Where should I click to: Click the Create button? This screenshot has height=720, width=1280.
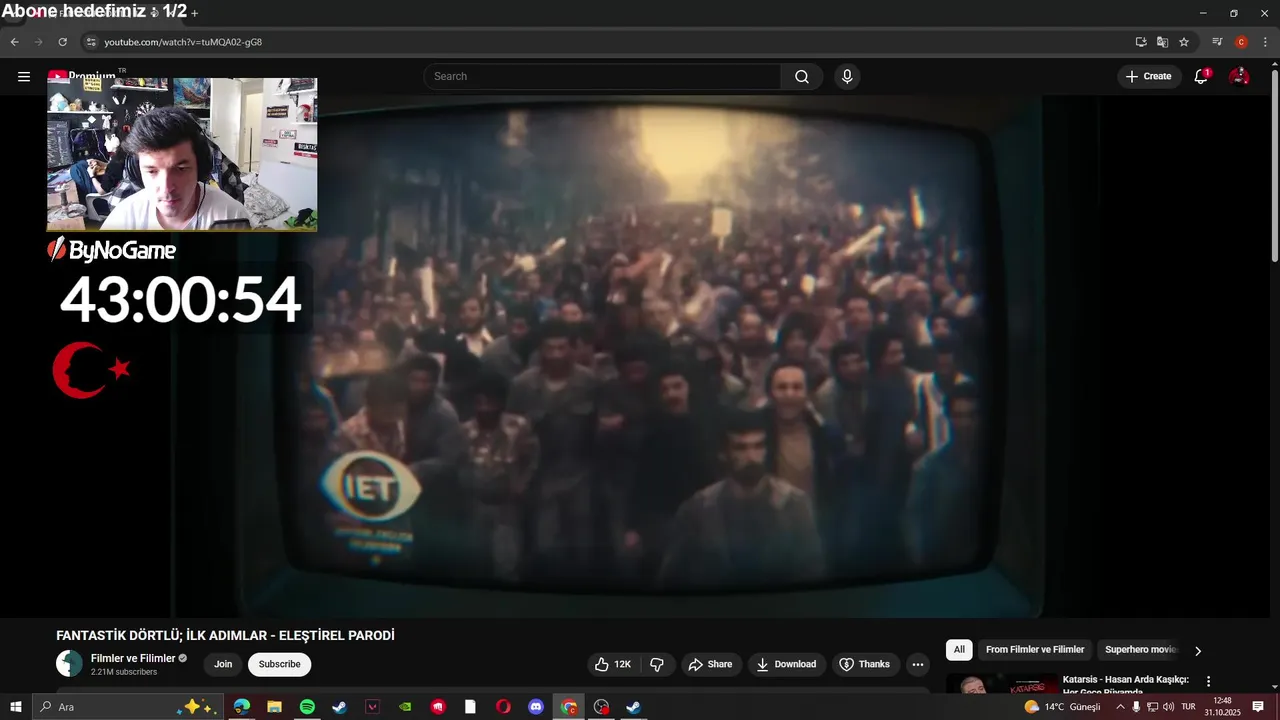1148,77
